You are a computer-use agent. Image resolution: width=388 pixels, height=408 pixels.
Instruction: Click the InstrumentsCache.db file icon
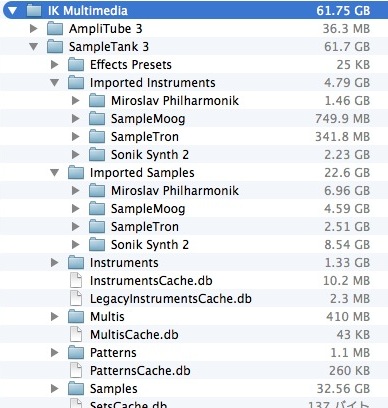pos(76,281)
